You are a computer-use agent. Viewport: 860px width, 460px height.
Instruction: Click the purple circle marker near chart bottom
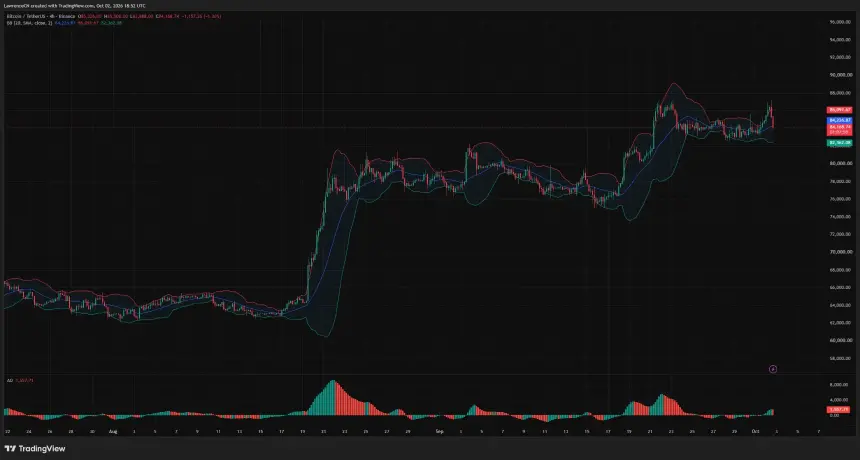773,369
